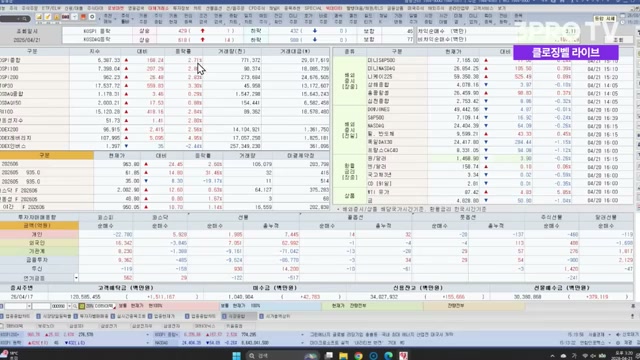Open the 선물옵션 menu
Screen dimensions: 640x360
pos(213,8)
